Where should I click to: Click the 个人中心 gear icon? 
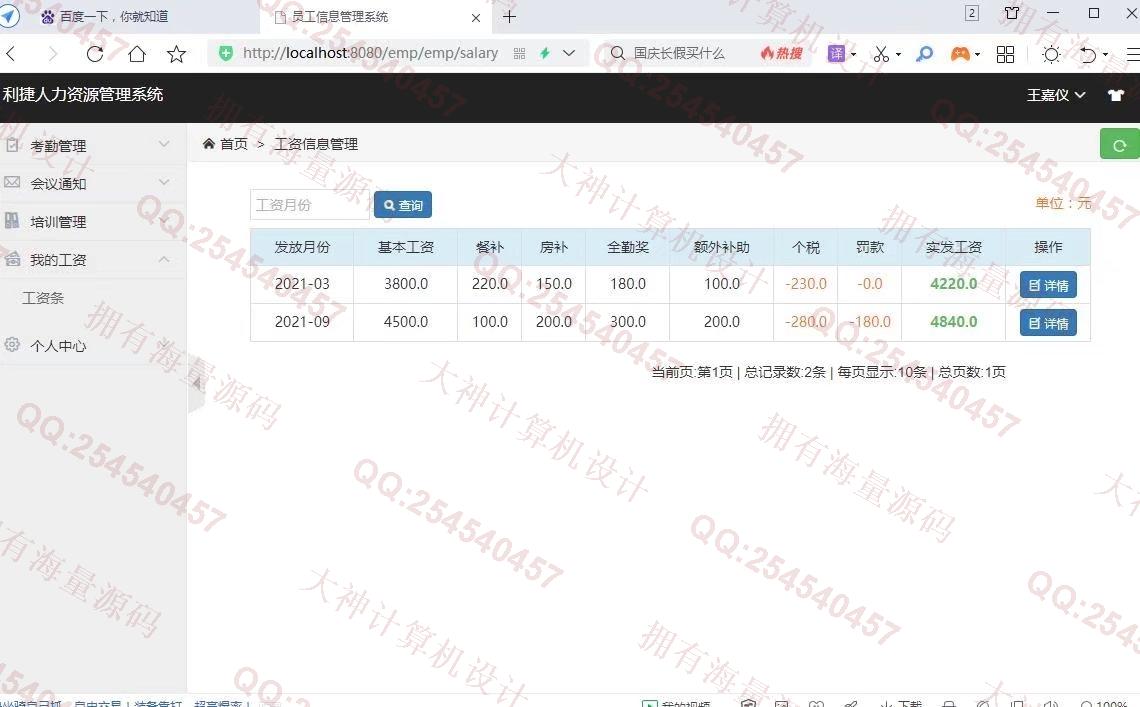pyautogui.click(x=12, y=345)
